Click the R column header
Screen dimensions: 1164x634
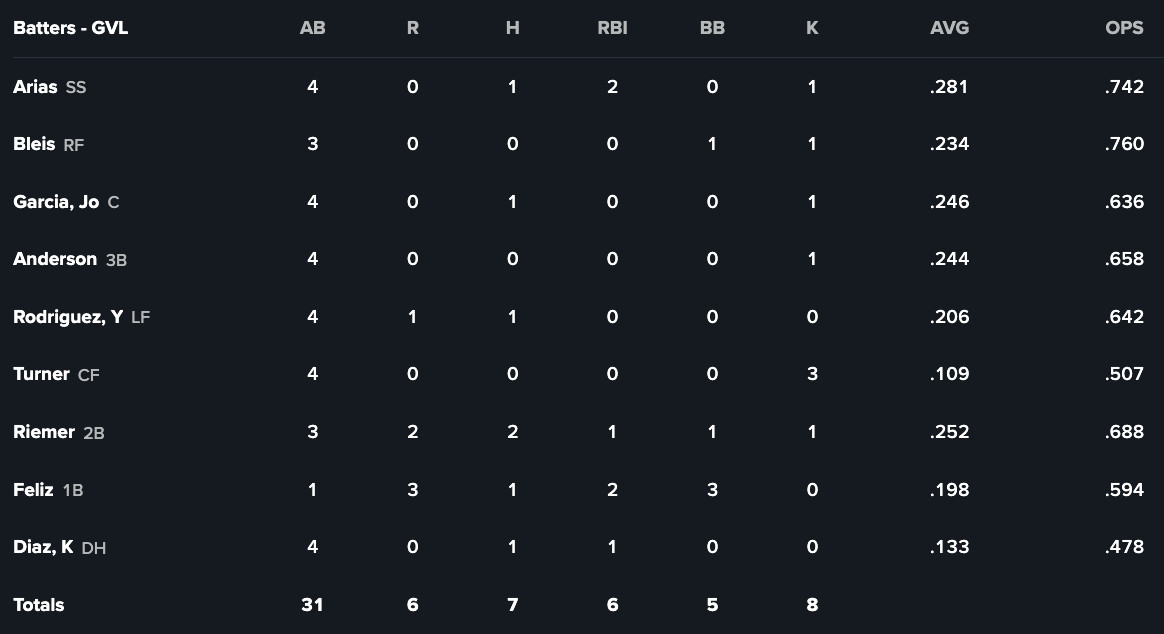(x=412, y=28)
